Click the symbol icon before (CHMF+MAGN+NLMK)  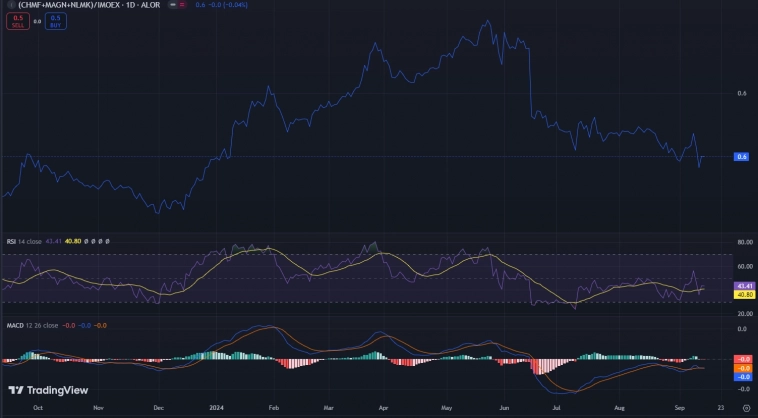coord(11,5)
